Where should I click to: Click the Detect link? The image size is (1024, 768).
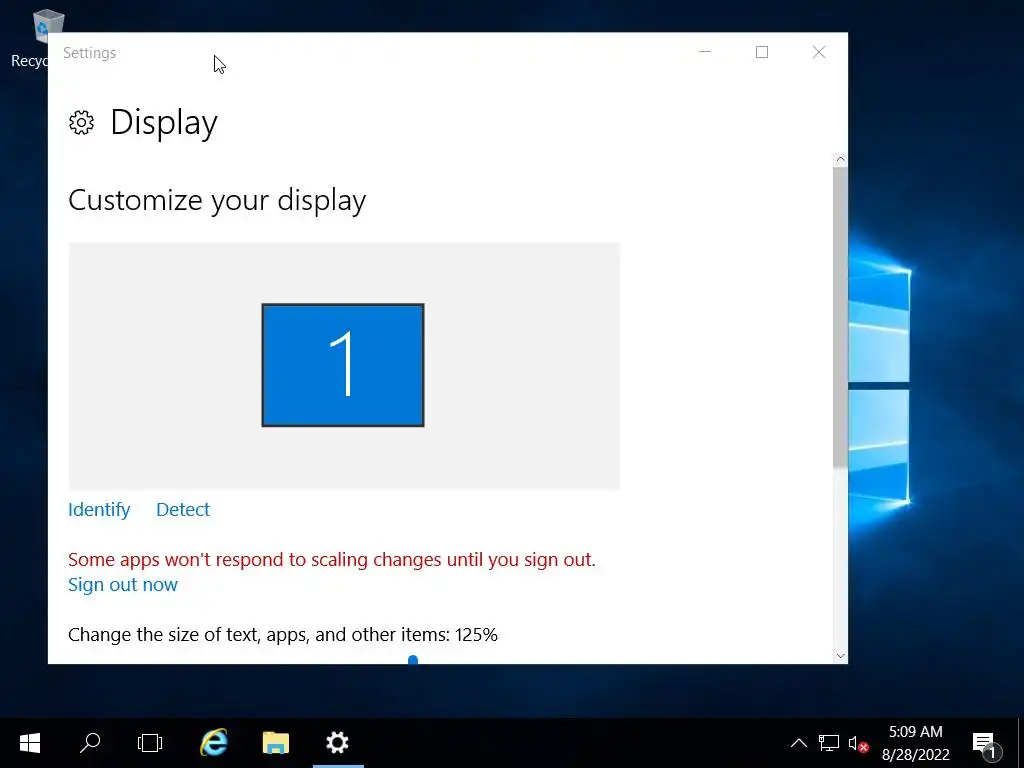(x=183, y=509)
